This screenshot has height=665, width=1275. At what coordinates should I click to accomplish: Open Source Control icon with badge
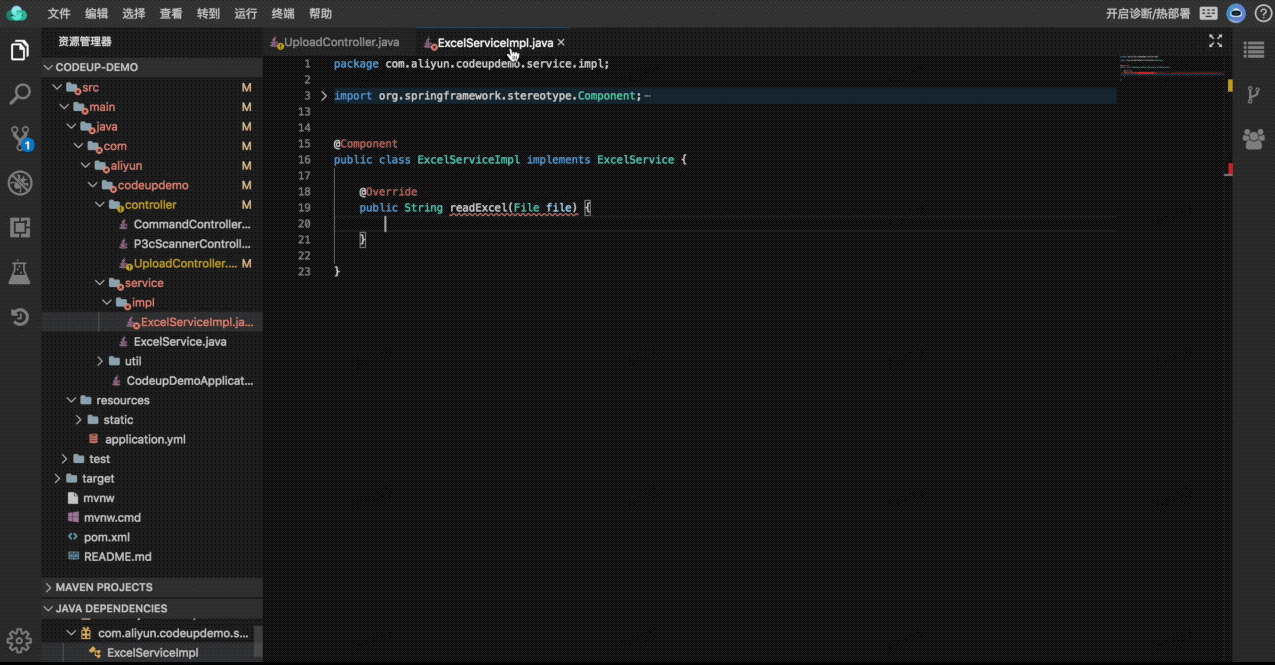19,138
